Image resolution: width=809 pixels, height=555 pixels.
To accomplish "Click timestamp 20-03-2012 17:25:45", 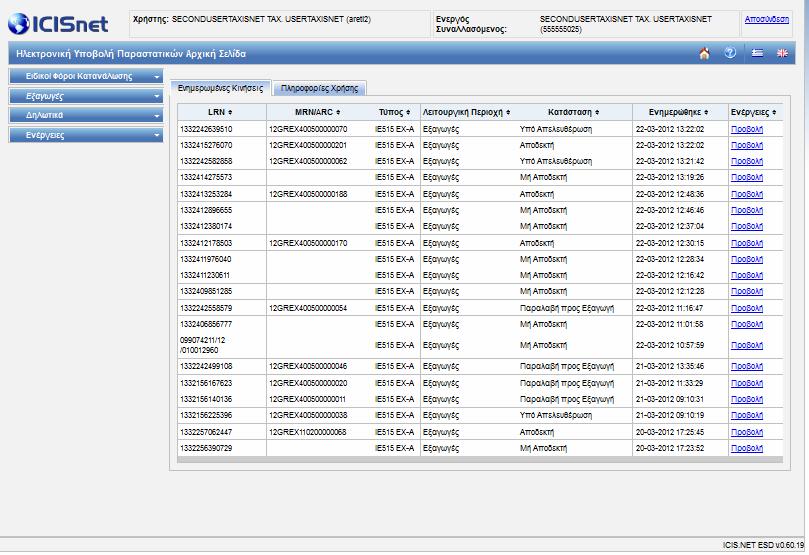I will [670, 433].
